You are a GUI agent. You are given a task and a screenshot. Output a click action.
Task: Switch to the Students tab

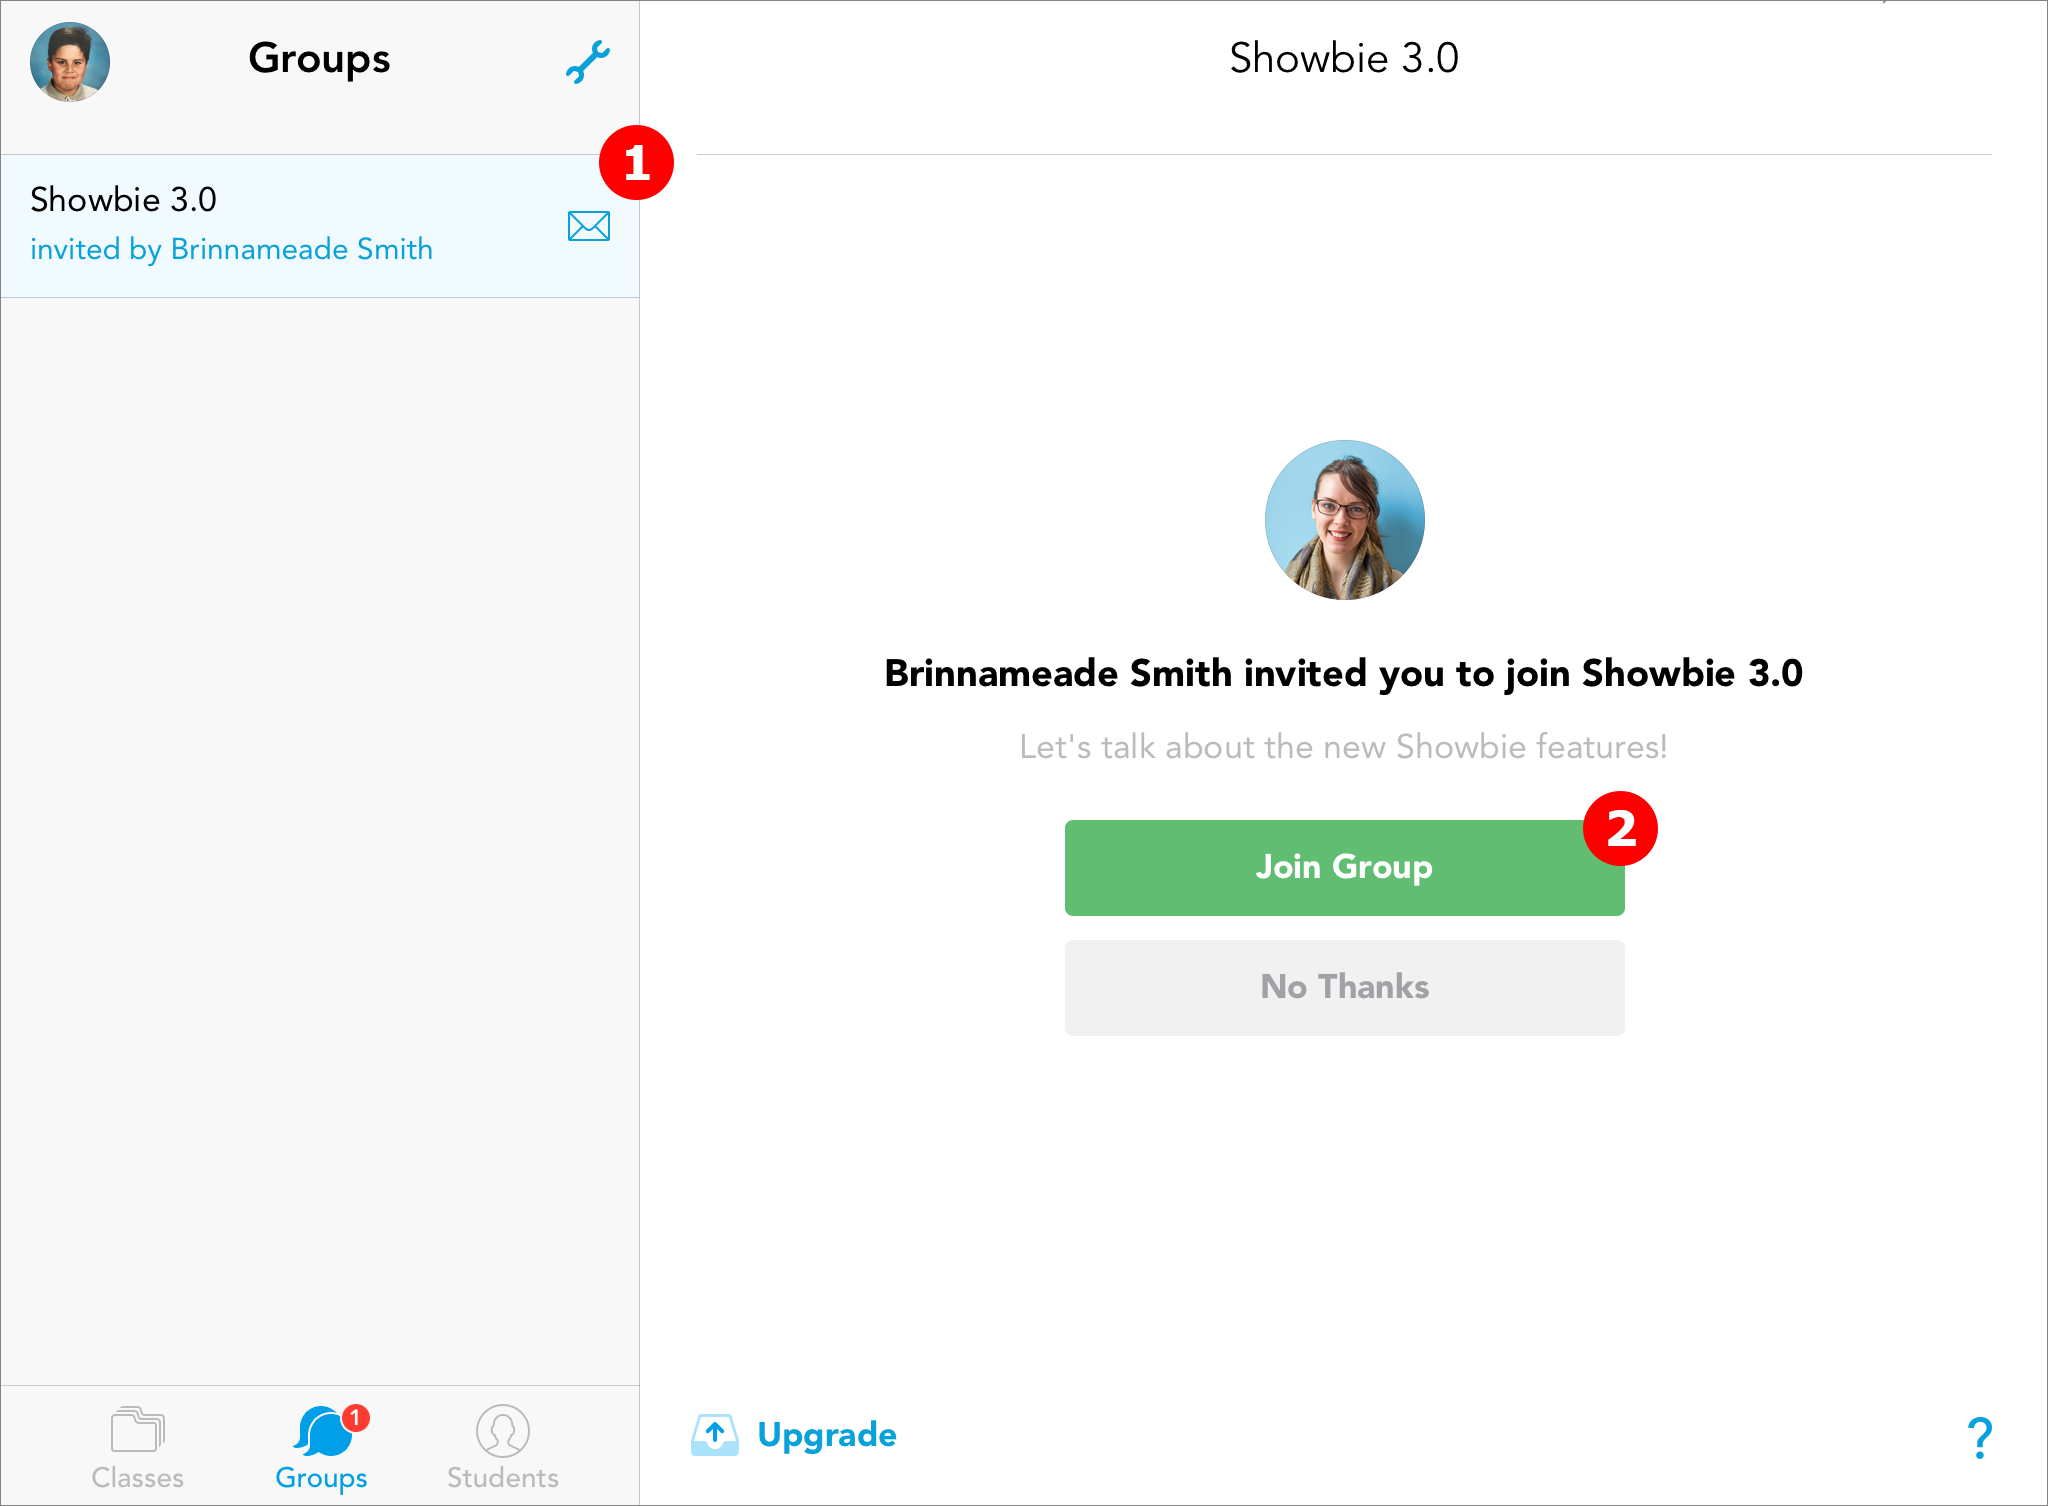click(x=503, y=1448)
